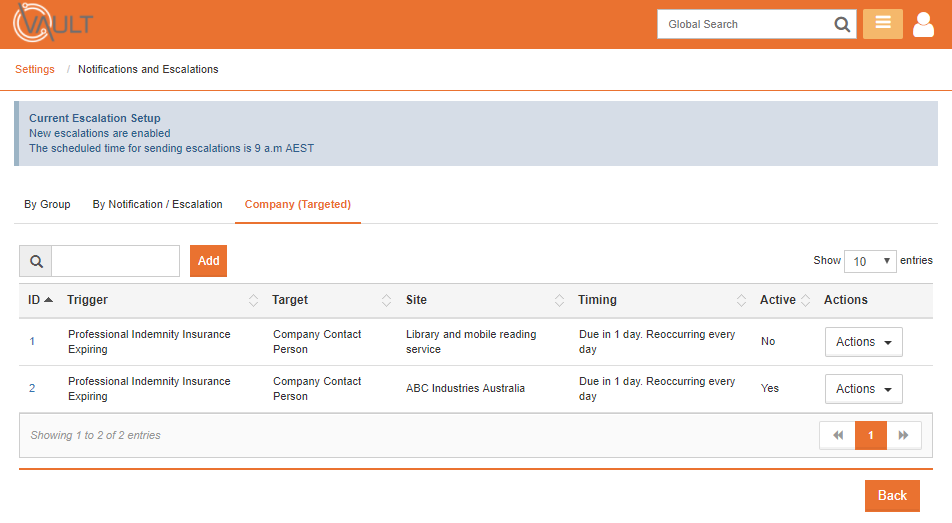
Task: Open entry ID 1 link
Action: (x=32, y=341)
